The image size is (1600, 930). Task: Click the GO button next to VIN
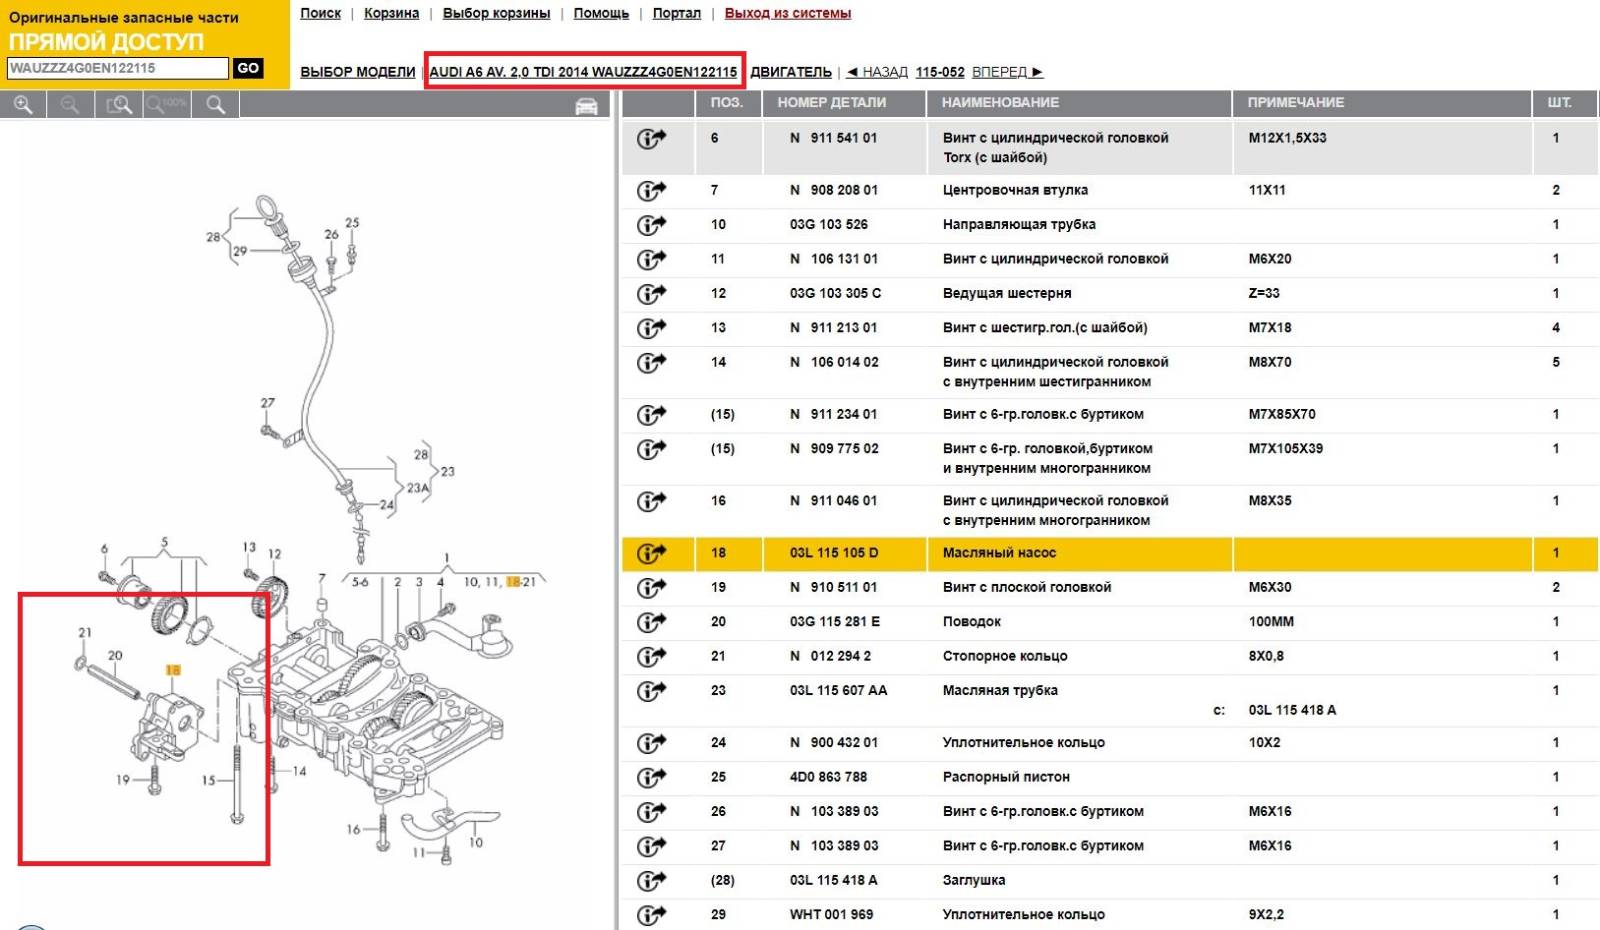tap(248, 68)
